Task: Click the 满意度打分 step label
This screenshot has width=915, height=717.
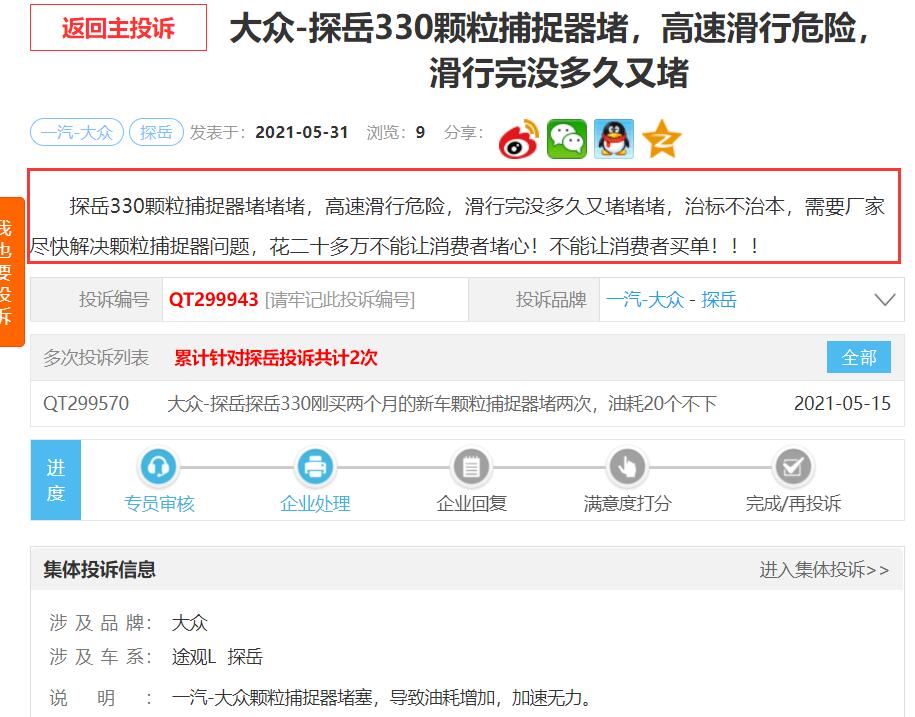Action: click(x=627, y=503)
